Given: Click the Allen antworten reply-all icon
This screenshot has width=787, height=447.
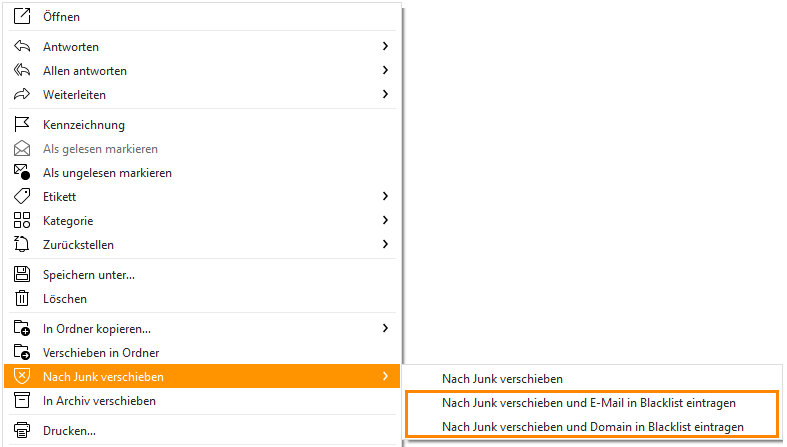Looking at the screenshot, I should coord(22,70).
